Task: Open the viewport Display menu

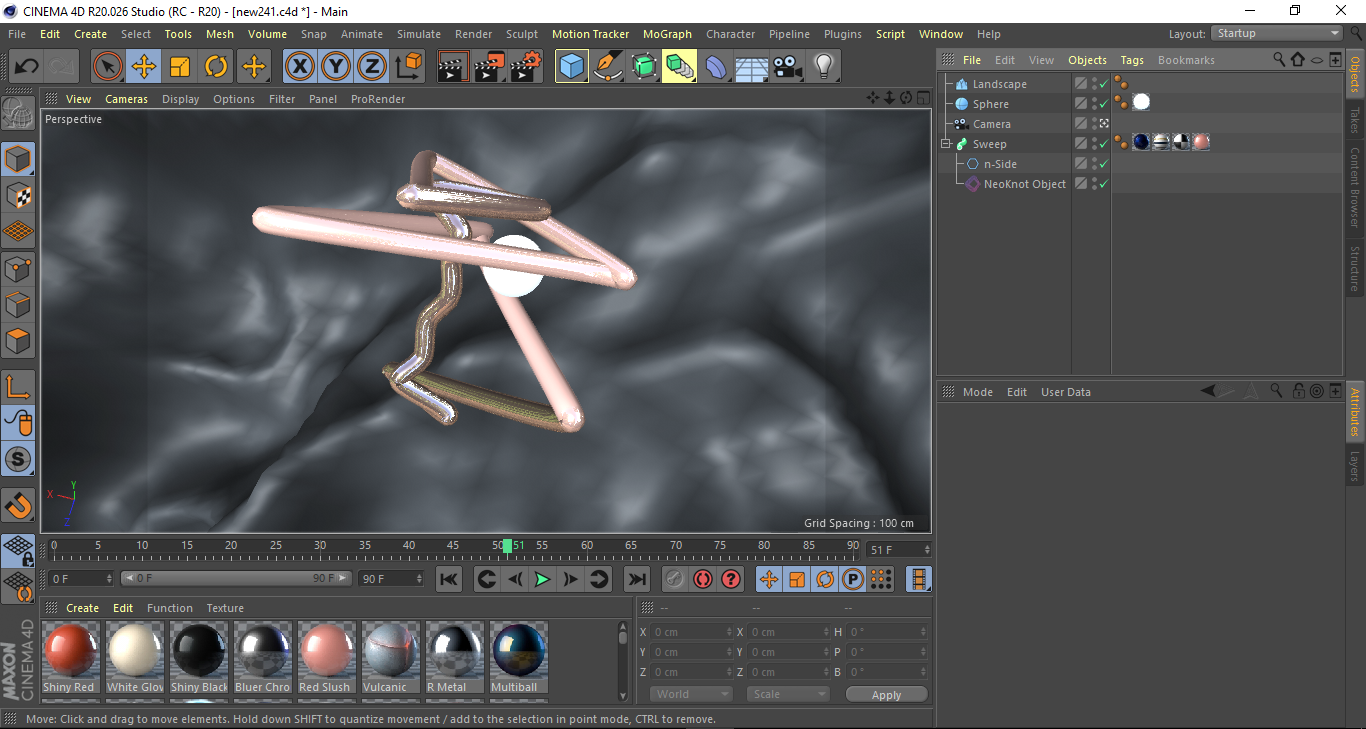Action: [x=181, y=99]
